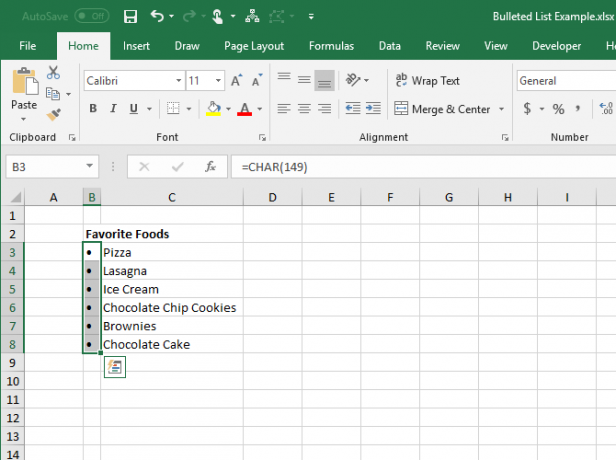Click the Orientation text angle icon

pyautogui.click(x=353, y=80)
